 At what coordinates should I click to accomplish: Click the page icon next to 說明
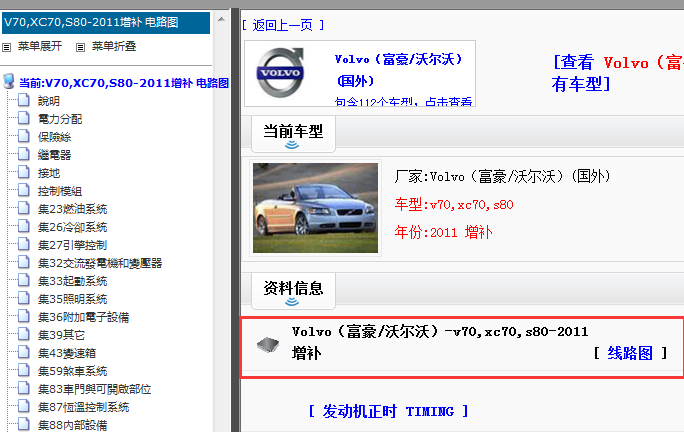[x=24, y=100]
